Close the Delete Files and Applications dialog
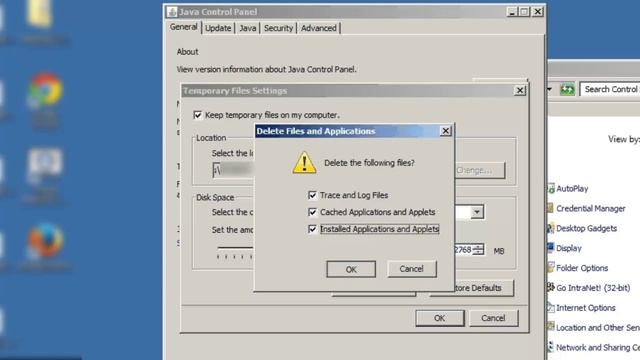 click(x=445, y=131)
